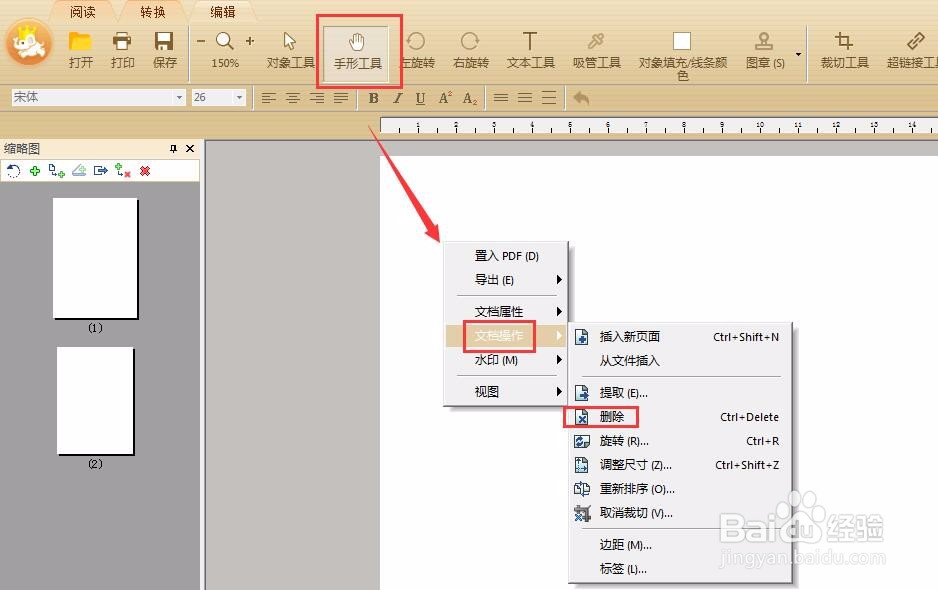The width and height of the screenshot is (938, 590).
Task: Rotate the page left with 左旋转
Action: click(x=416, y=50)
